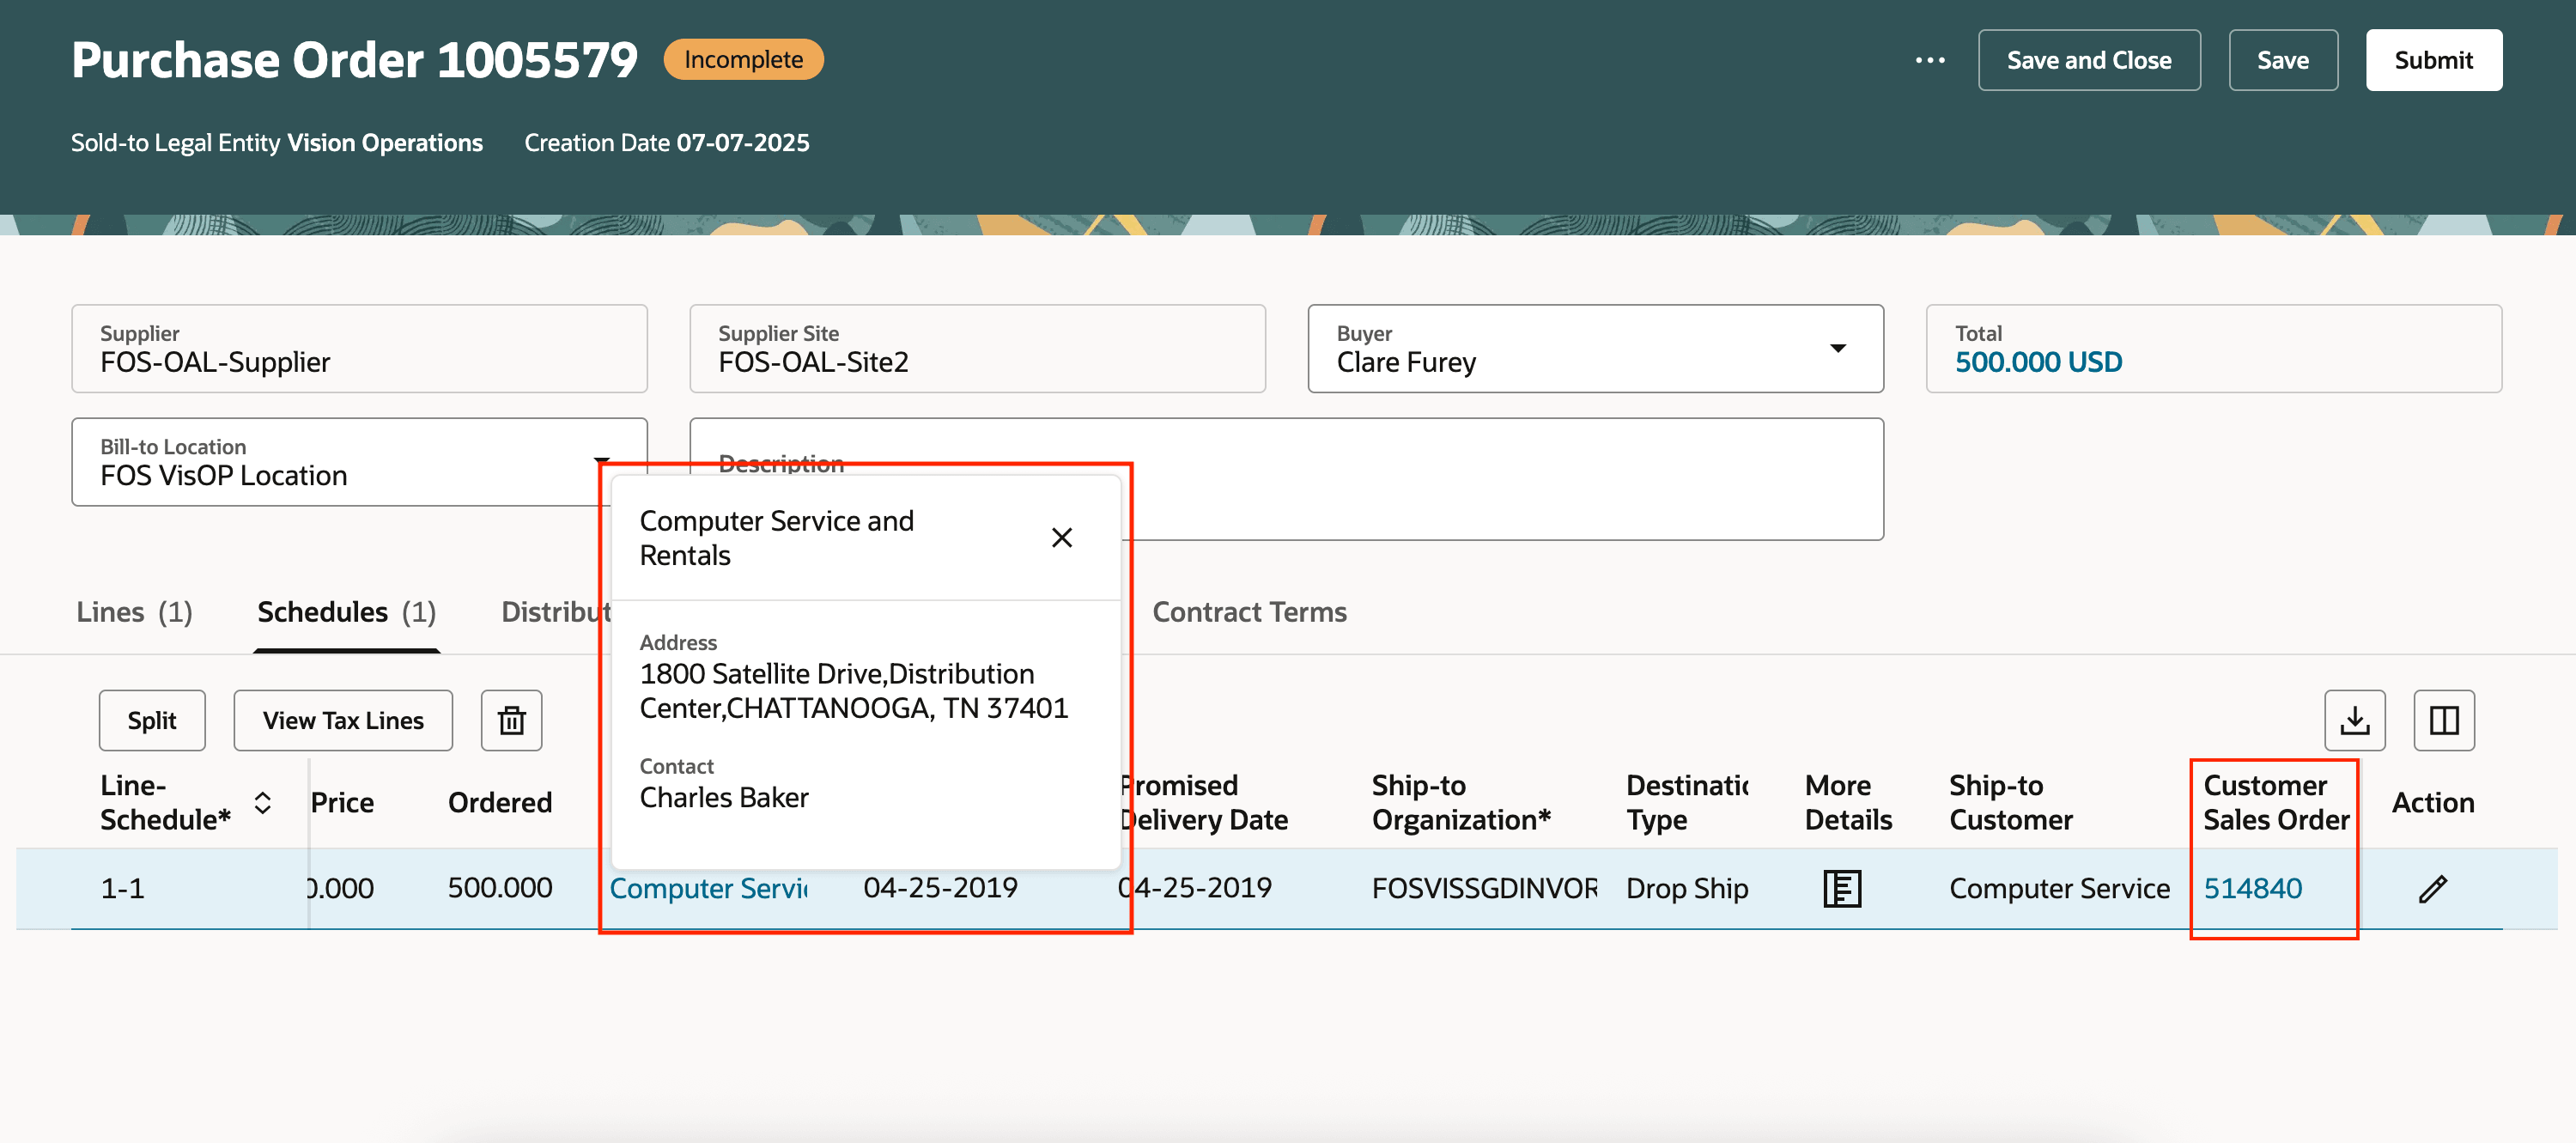Open the column manager icon
2576x1143 pixels.
(2443, 720)
